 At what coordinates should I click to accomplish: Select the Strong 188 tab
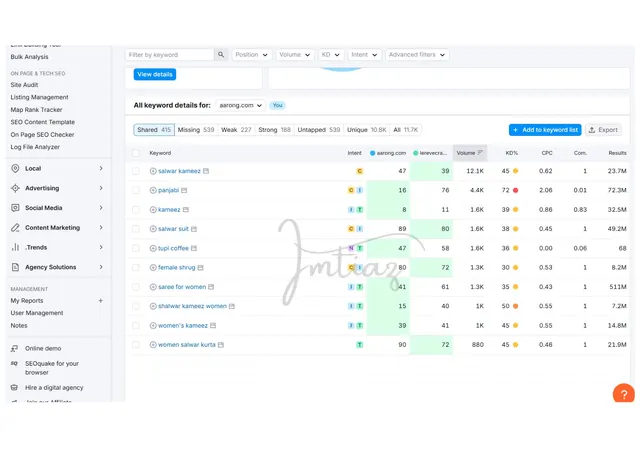(x=274, y=130)
